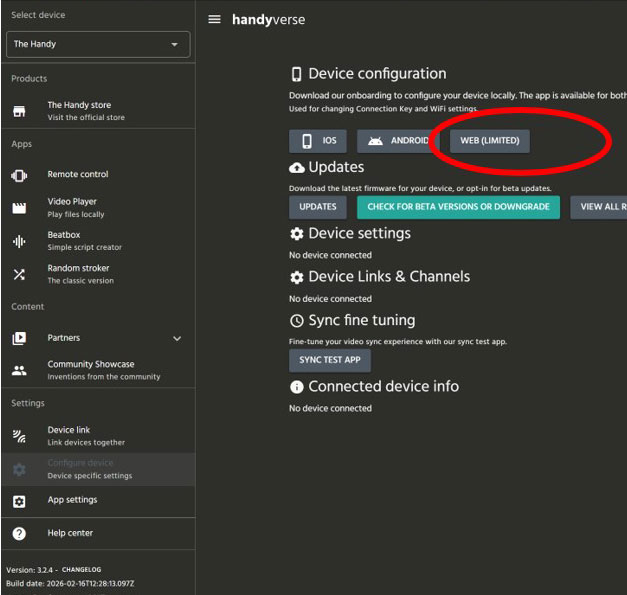
Task: Open the Partners menu item
Action: point(64,338)
